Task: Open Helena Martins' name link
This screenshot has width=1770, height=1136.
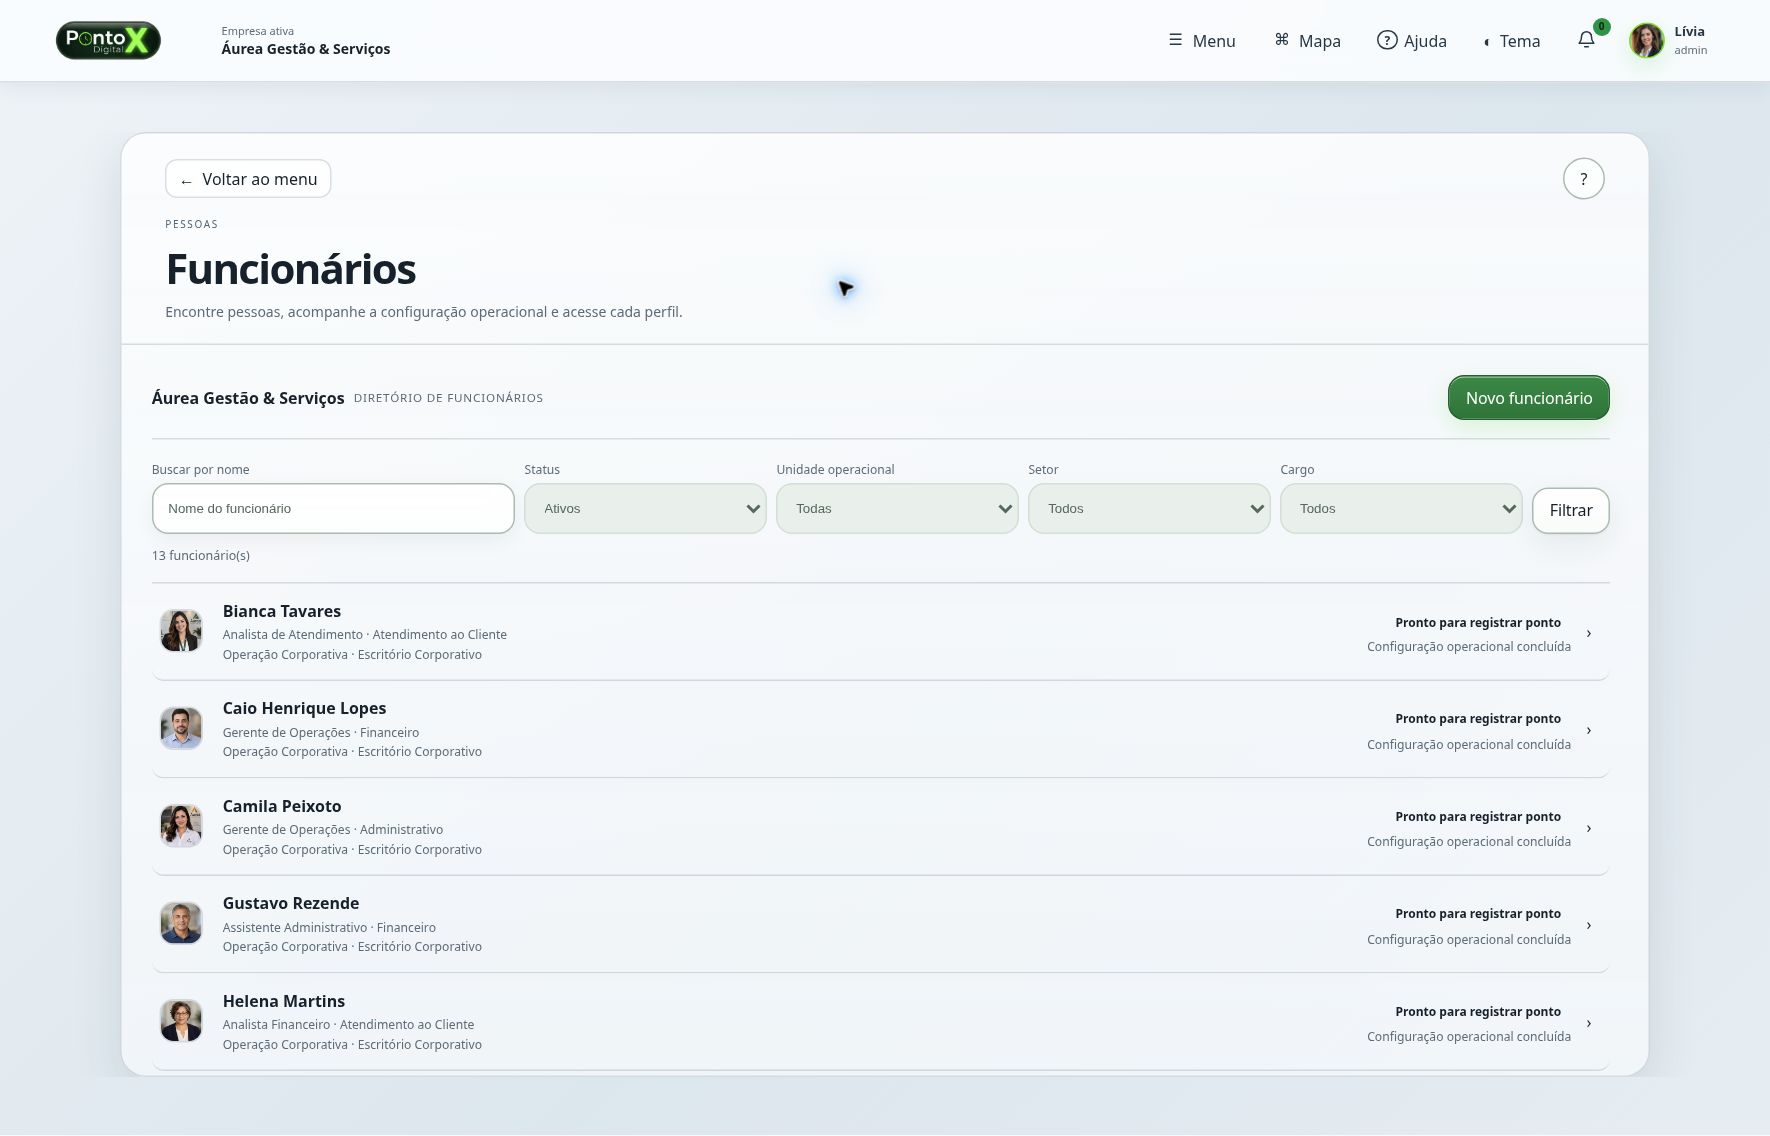Action: [284, 1001]
